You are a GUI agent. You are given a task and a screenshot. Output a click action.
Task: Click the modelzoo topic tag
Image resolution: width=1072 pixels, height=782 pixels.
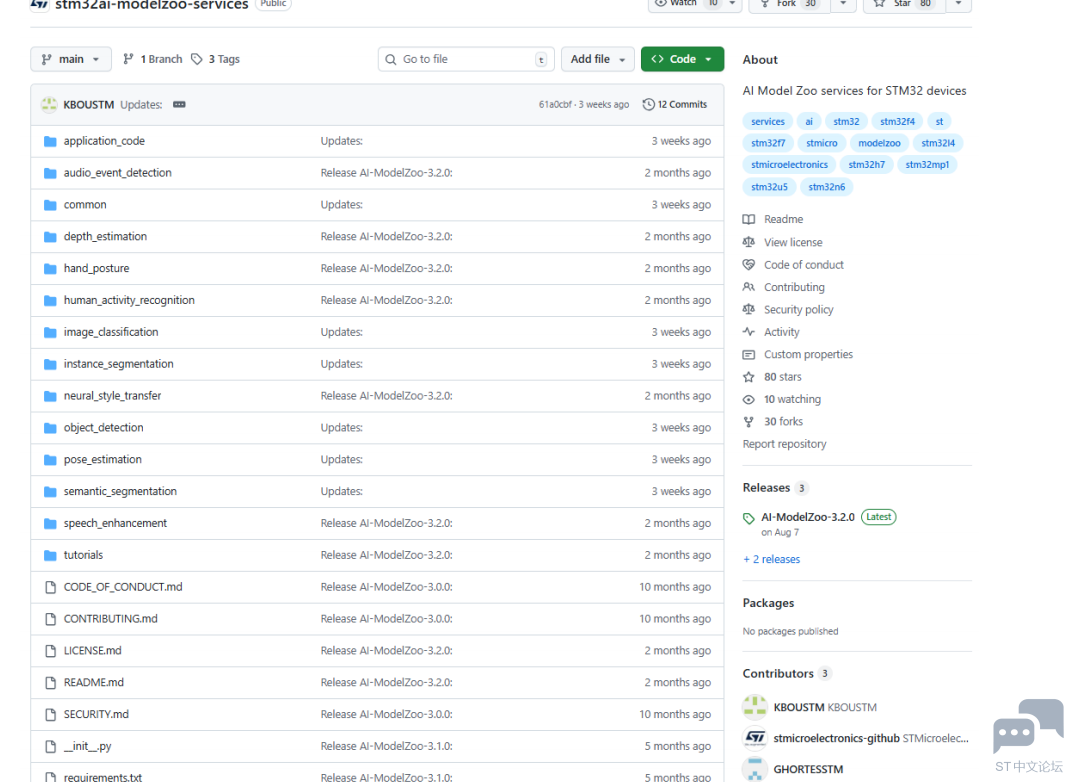[x=879, y=144]
